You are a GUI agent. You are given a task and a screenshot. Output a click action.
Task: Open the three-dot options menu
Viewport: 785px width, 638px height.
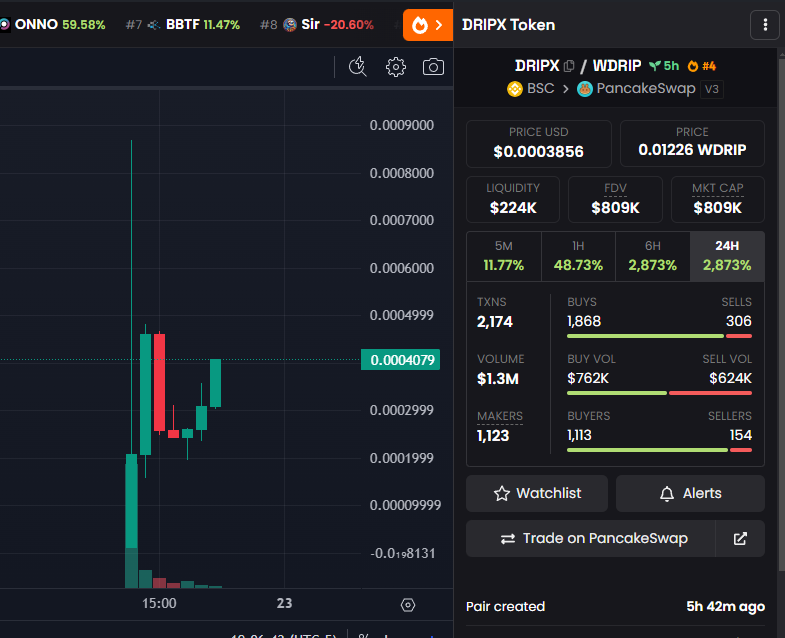tap(764, 25)
